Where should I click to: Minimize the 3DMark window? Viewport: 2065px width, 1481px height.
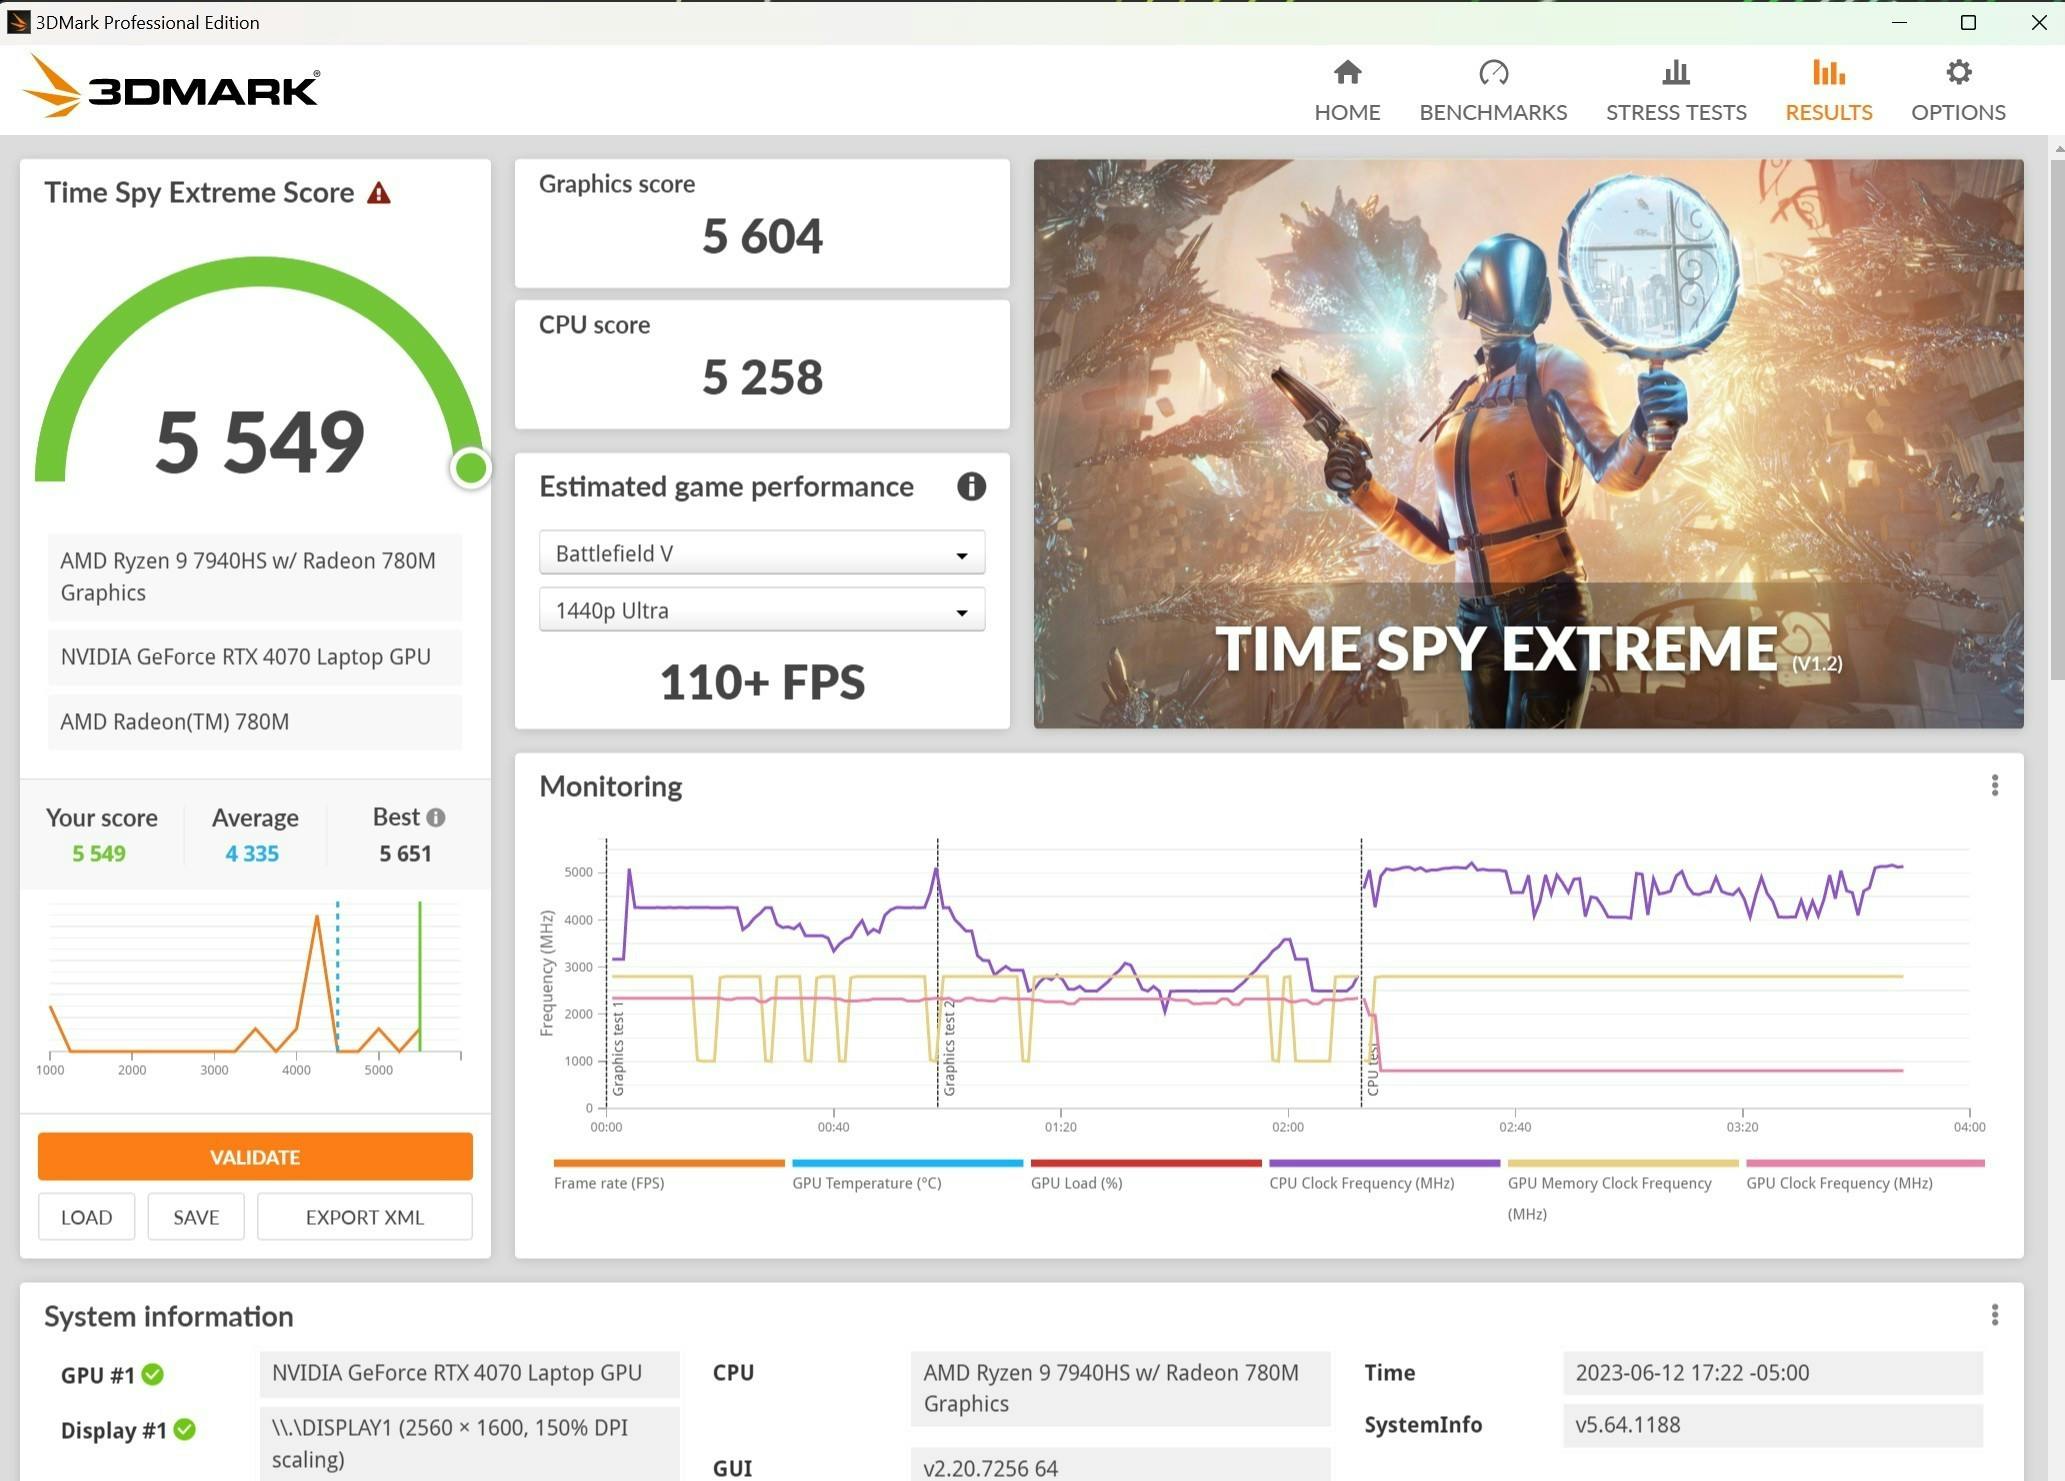[1899, 22]
